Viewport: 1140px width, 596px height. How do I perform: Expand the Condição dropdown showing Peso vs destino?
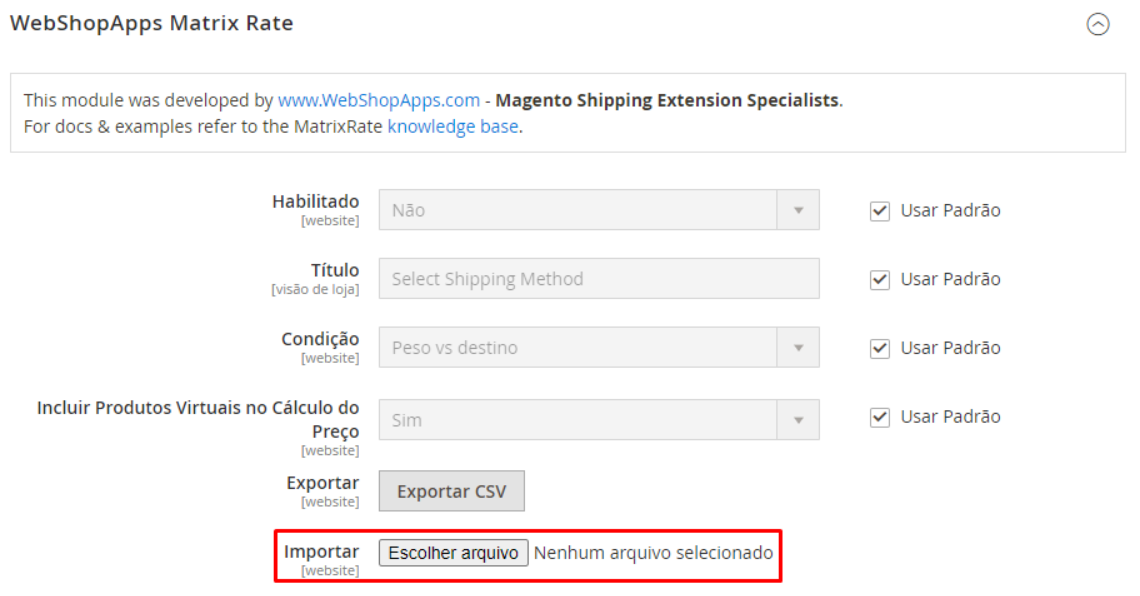point(598,348)
